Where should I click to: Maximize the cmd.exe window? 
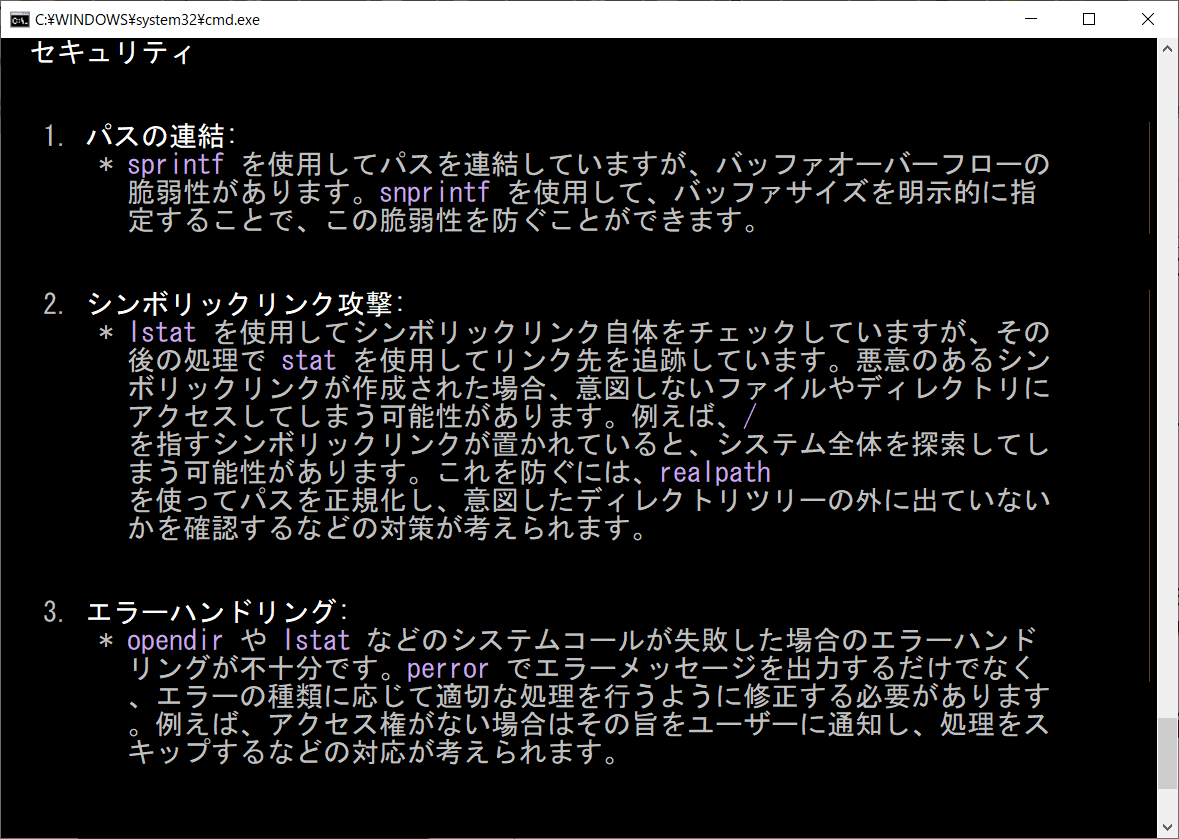tap(1089, 19)
